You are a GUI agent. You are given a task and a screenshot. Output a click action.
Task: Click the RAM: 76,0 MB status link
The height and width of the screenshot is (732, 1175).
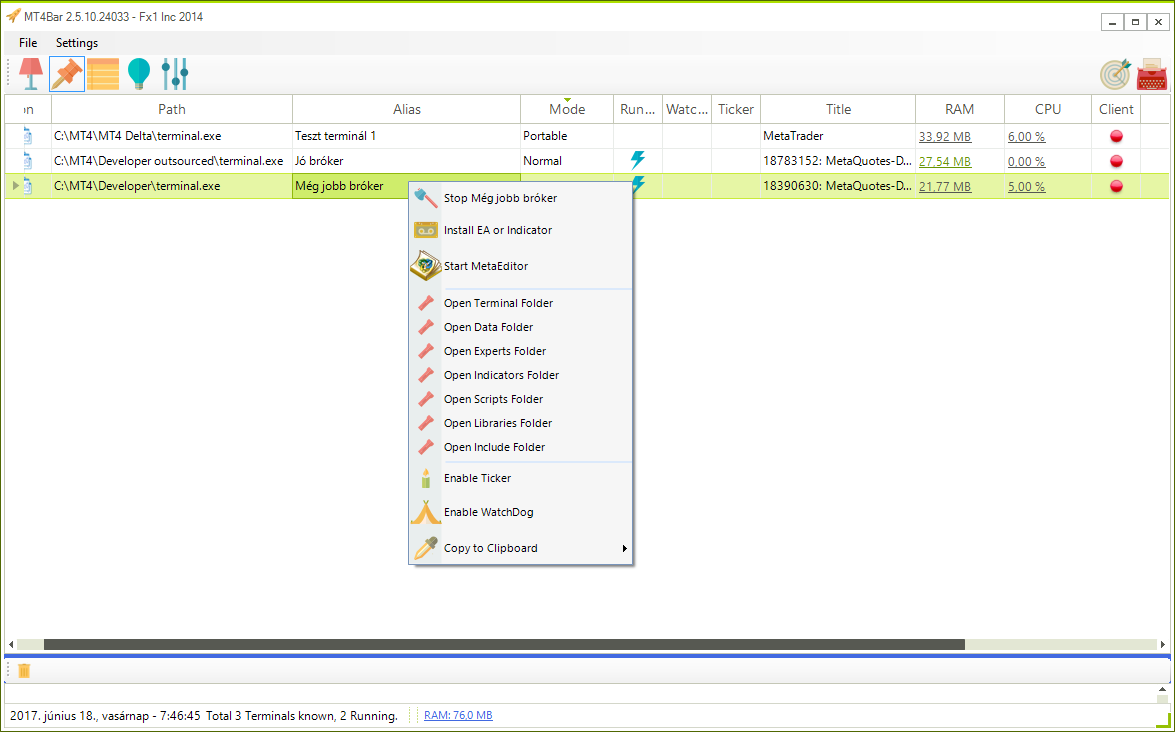(x=458, y=715)
